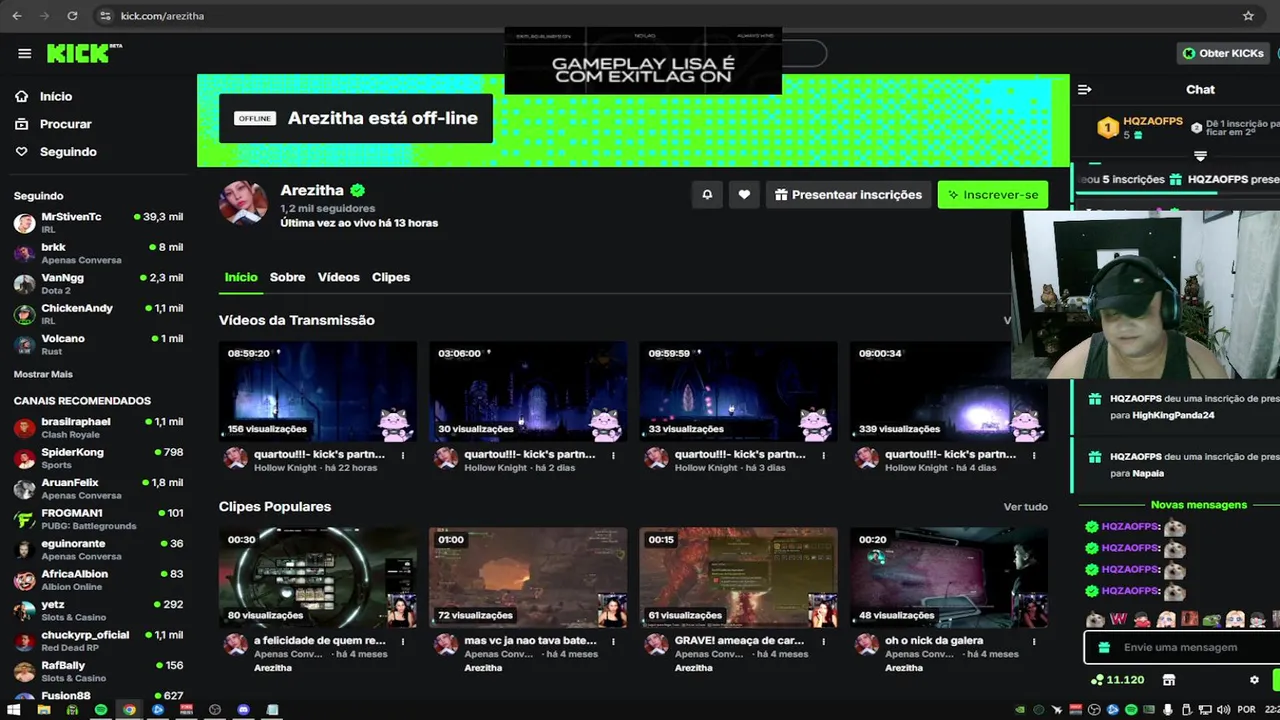Open RafBally recommended channel
The height and width of the screenshot is (720, 1280).
98,672
